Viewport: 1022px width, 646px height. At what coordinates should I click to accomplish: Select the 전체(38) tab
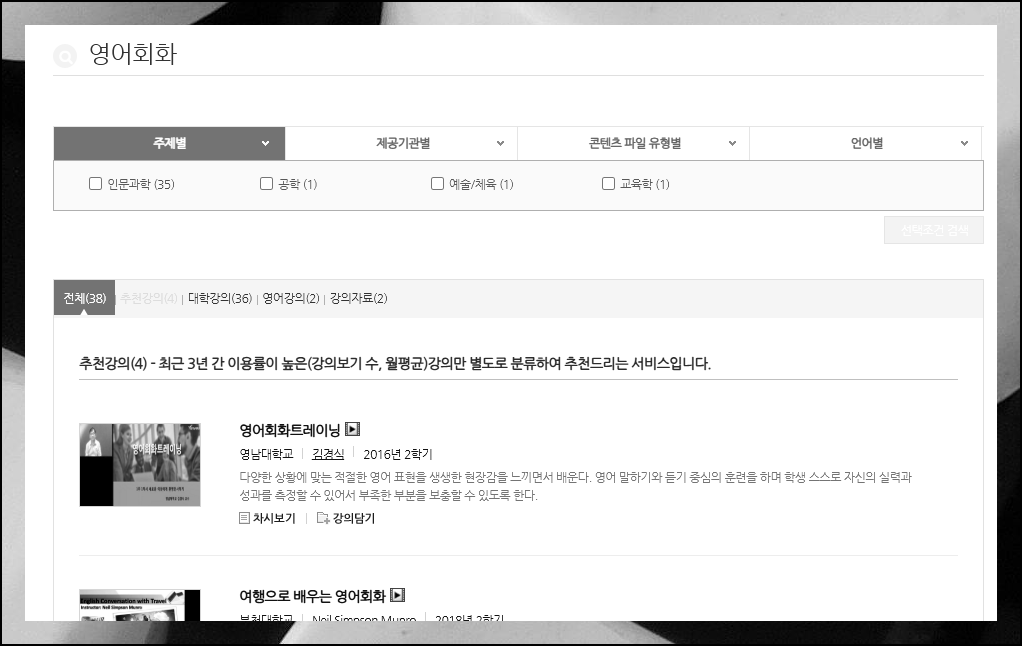pos(85,298)
